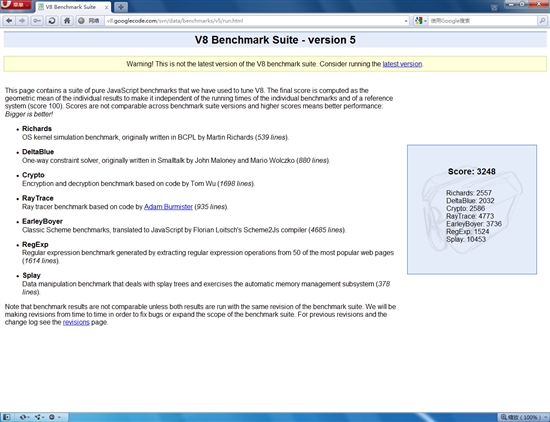Click the search magnifier button
Image resolution: width=550 pixels, height=422 pixels.
(542, 21)
